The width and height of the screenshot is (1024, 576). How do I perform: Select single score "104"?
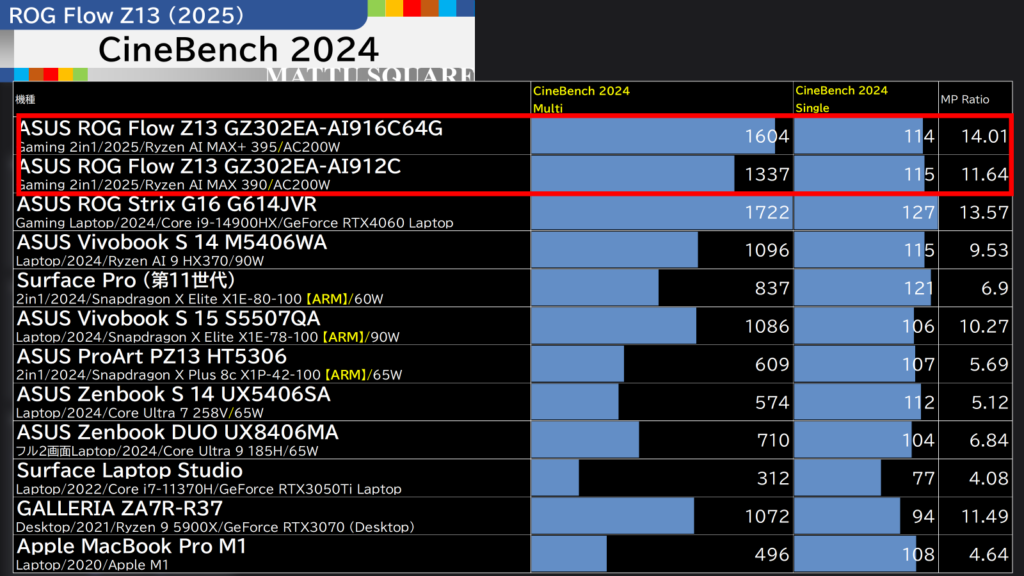point(919,440)
